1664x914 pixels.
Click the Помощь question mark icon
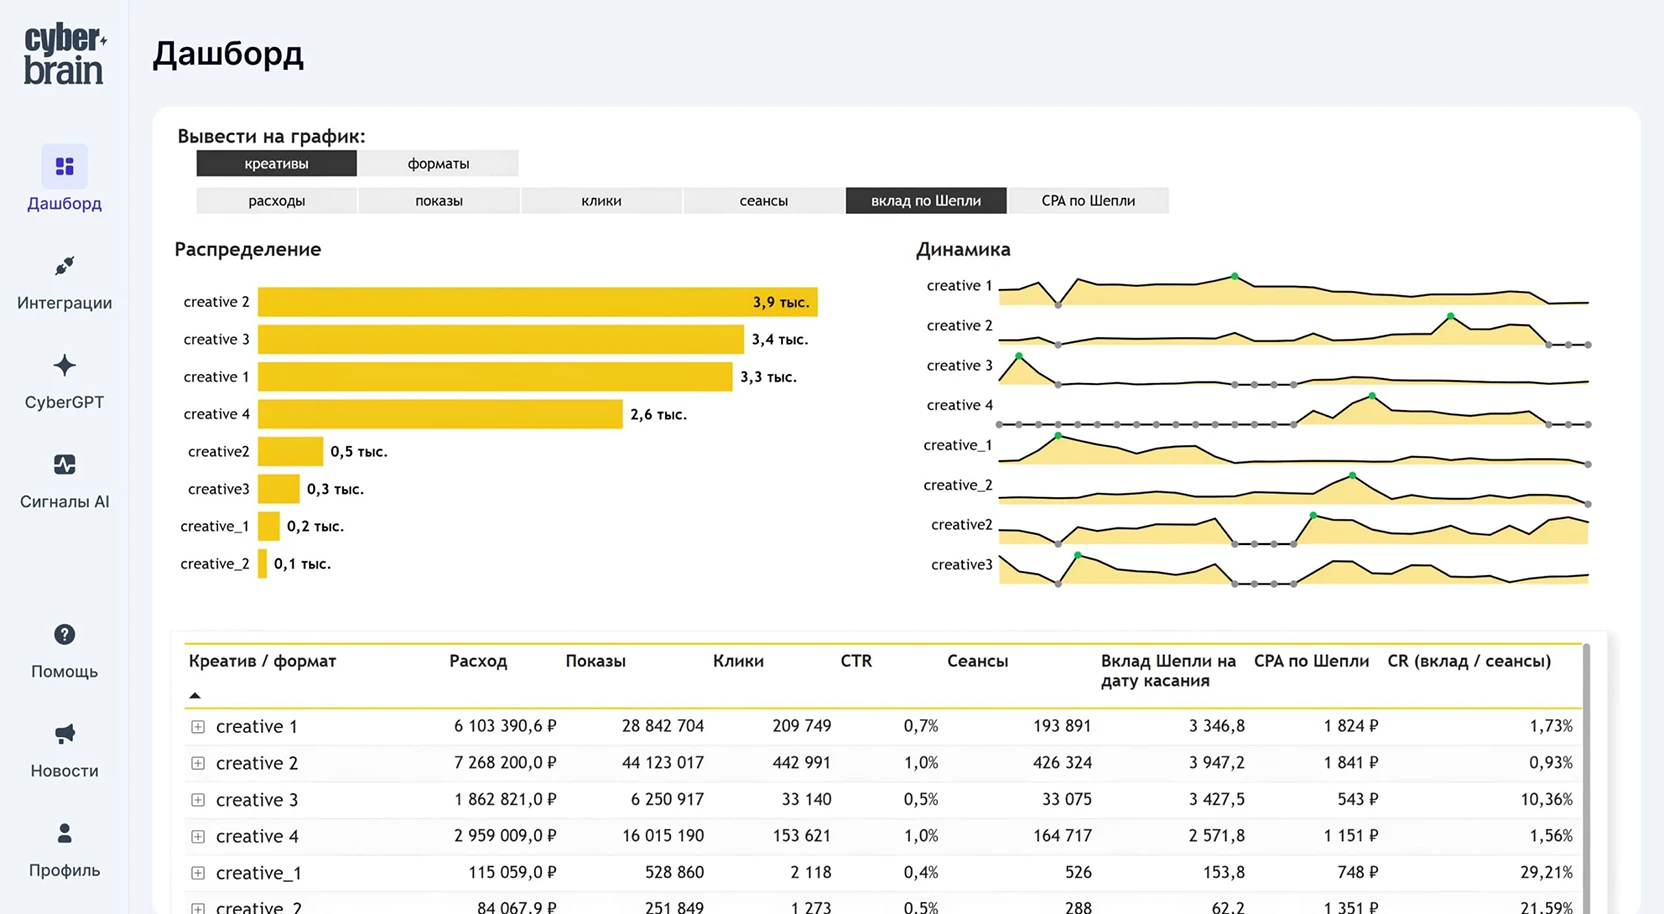[x=64, y=635]
